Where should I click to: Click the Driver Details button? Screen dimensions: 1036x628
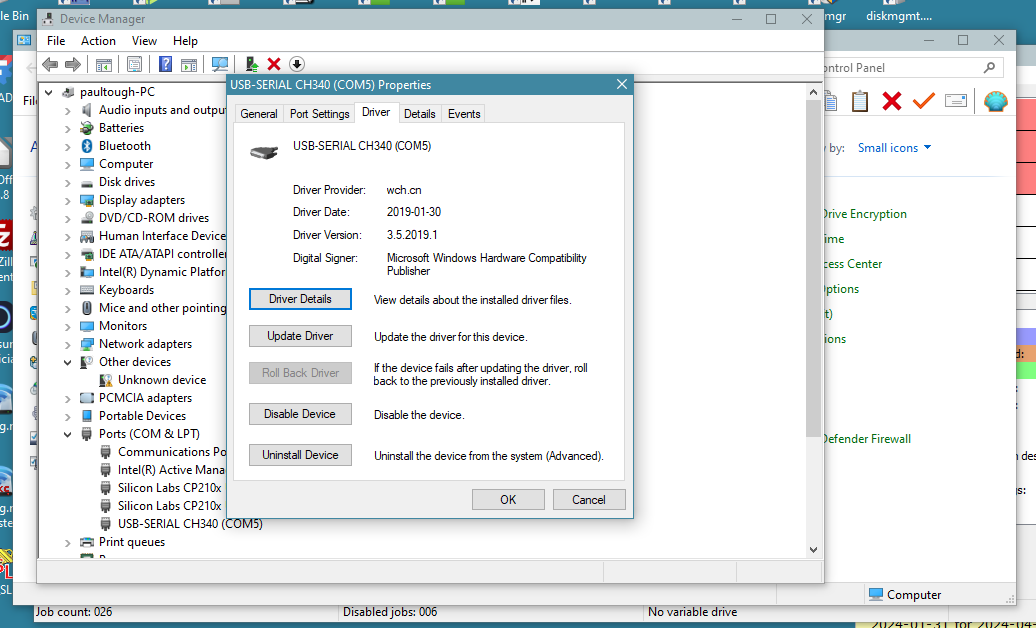[x=300, y=299]
